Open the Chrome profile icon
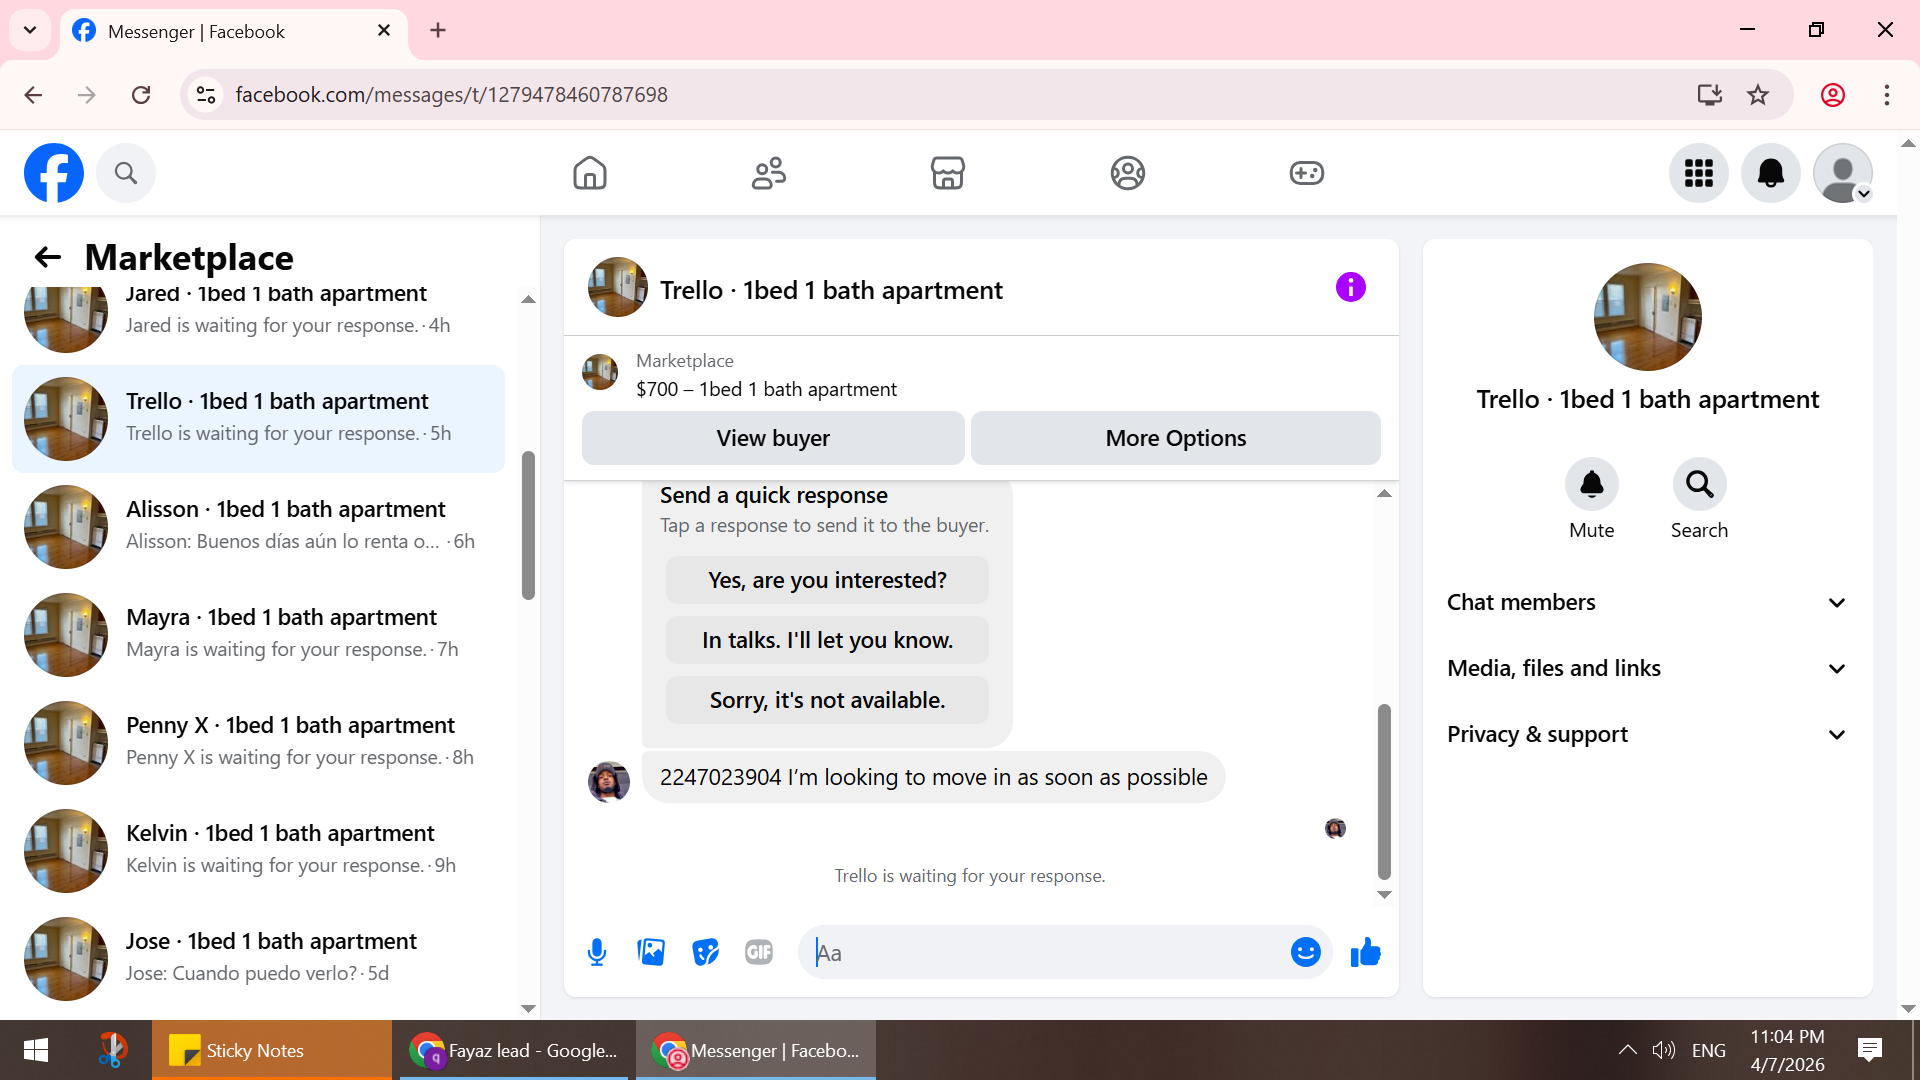Viewport: 1920px width, 1080px height. pyautogui.click(x=1833, y=95)
